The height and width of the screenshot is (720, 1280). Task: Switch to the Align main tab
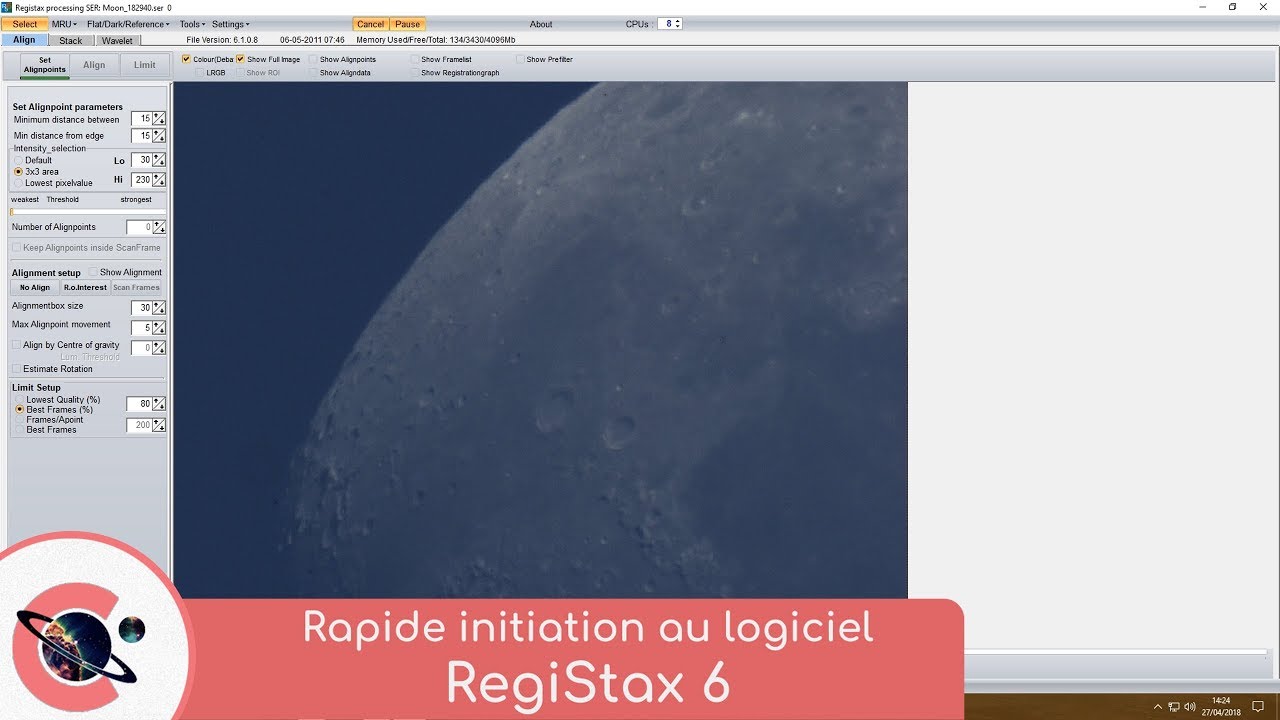[24, 40]
